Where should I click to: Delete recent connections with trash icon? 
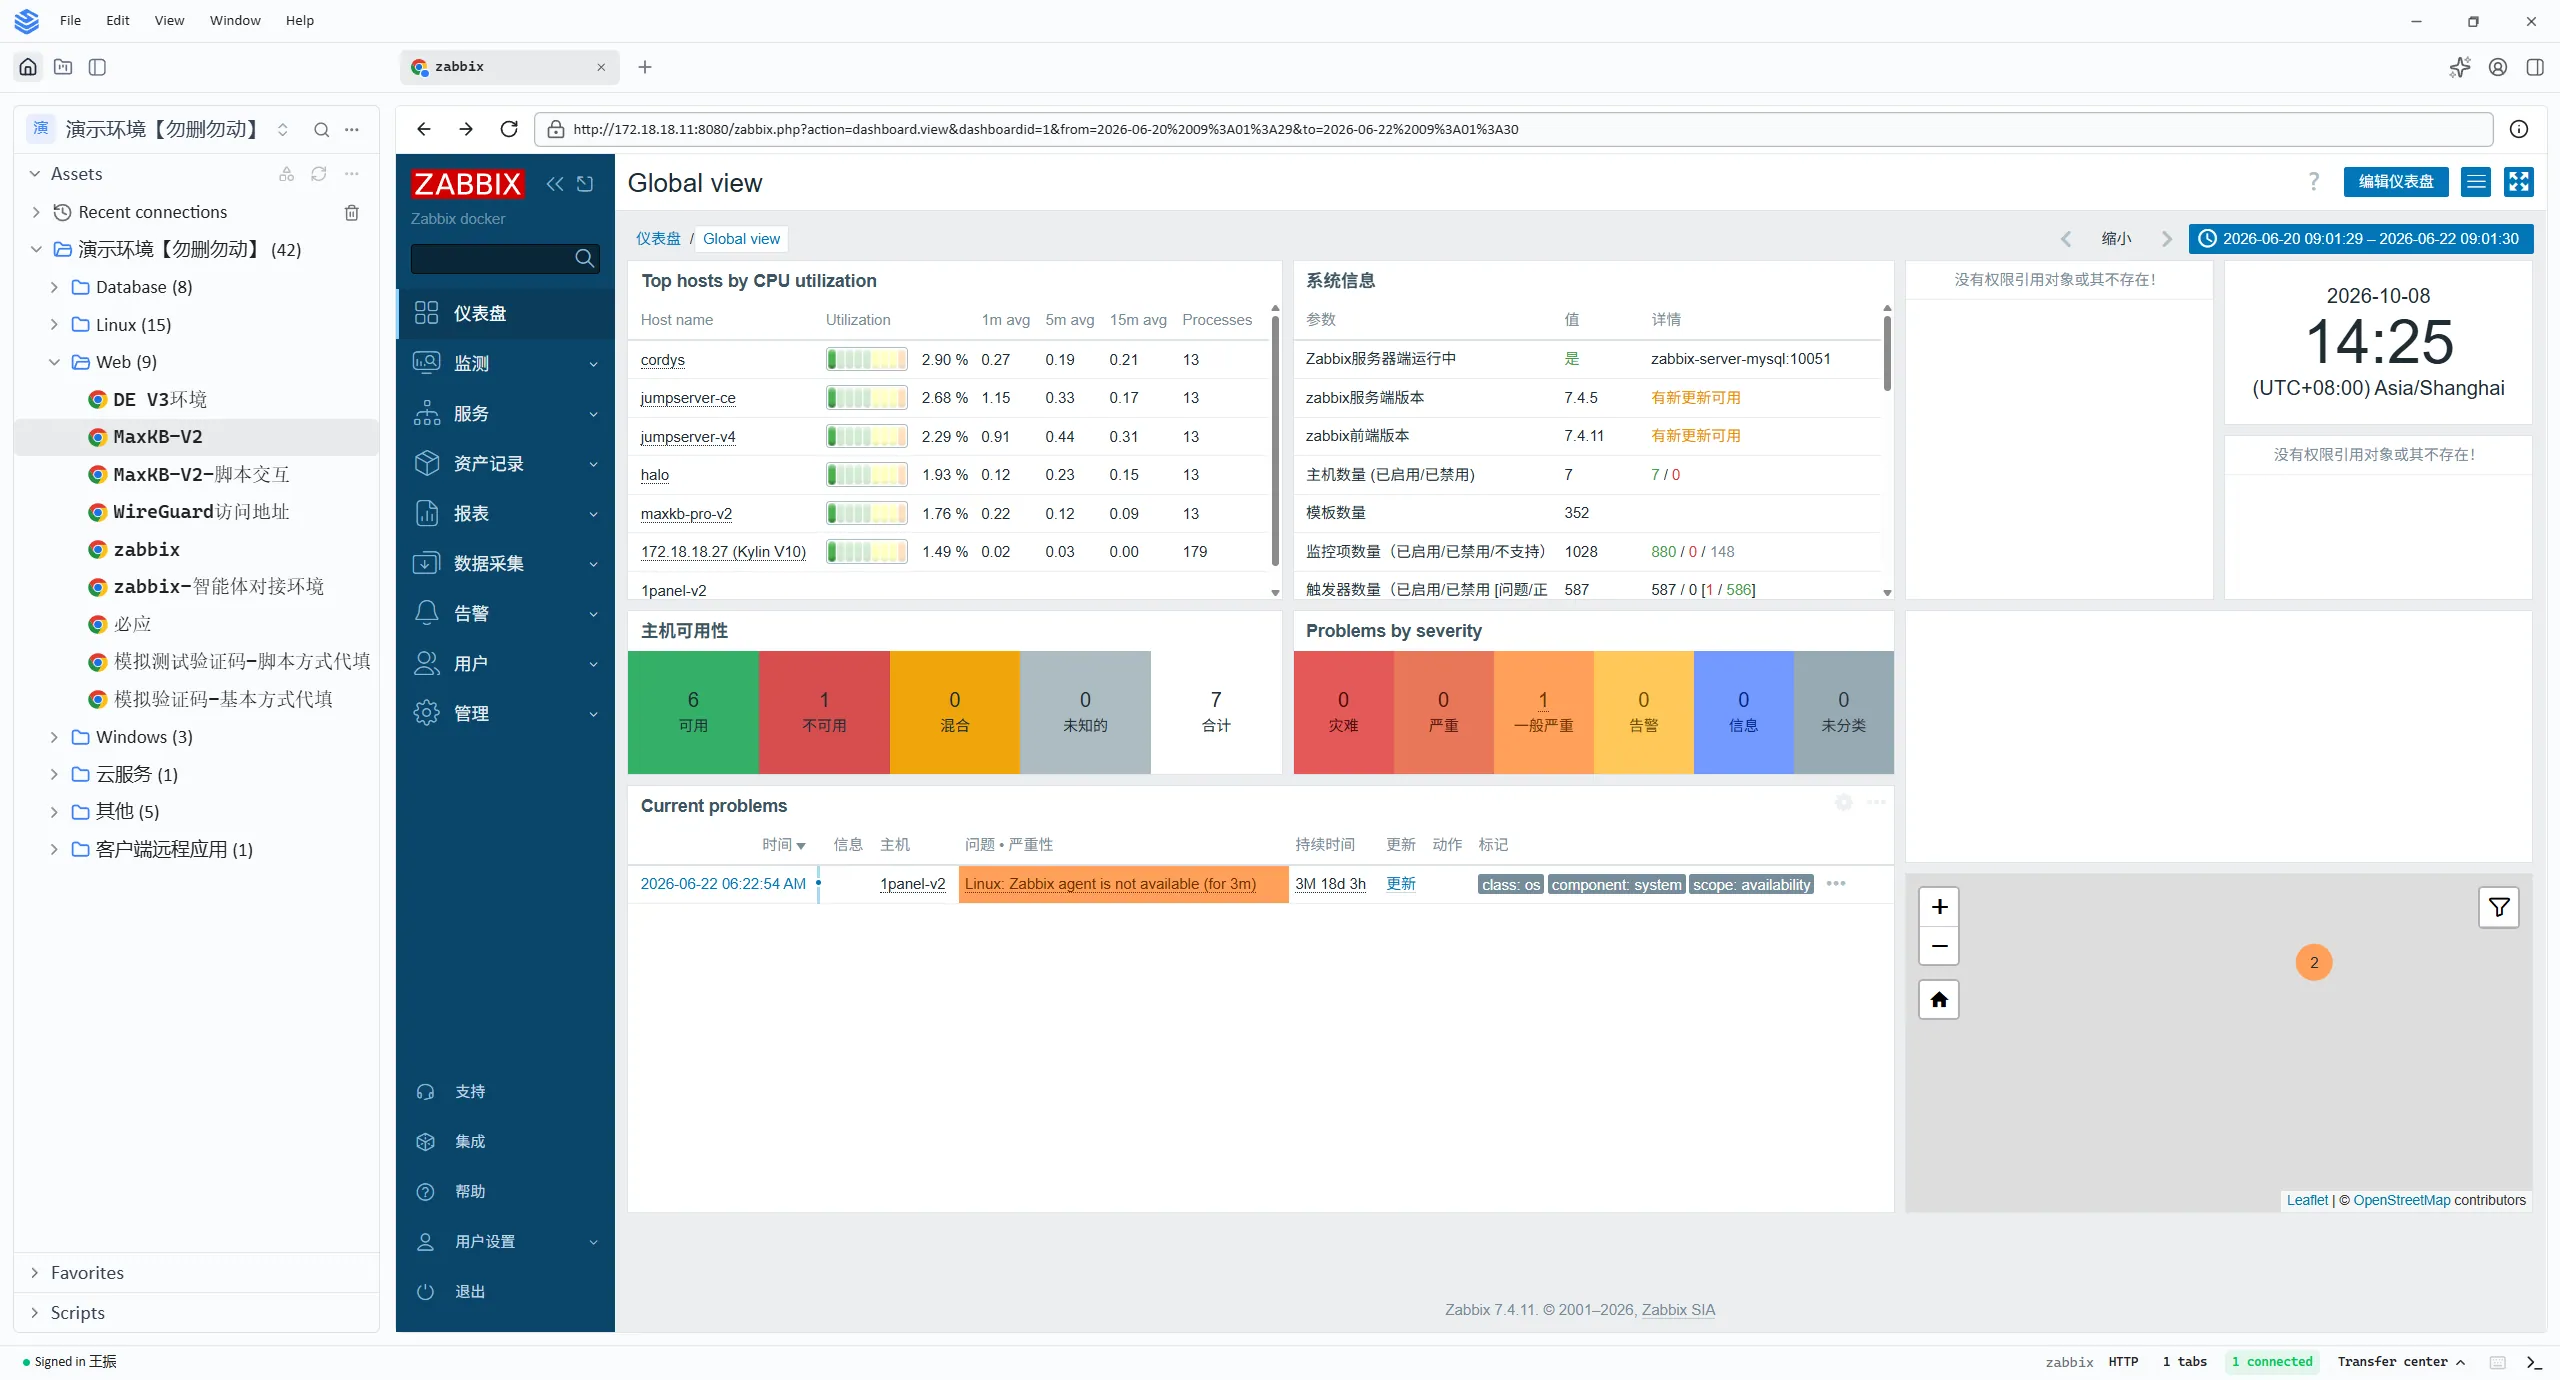click(352, 212)
